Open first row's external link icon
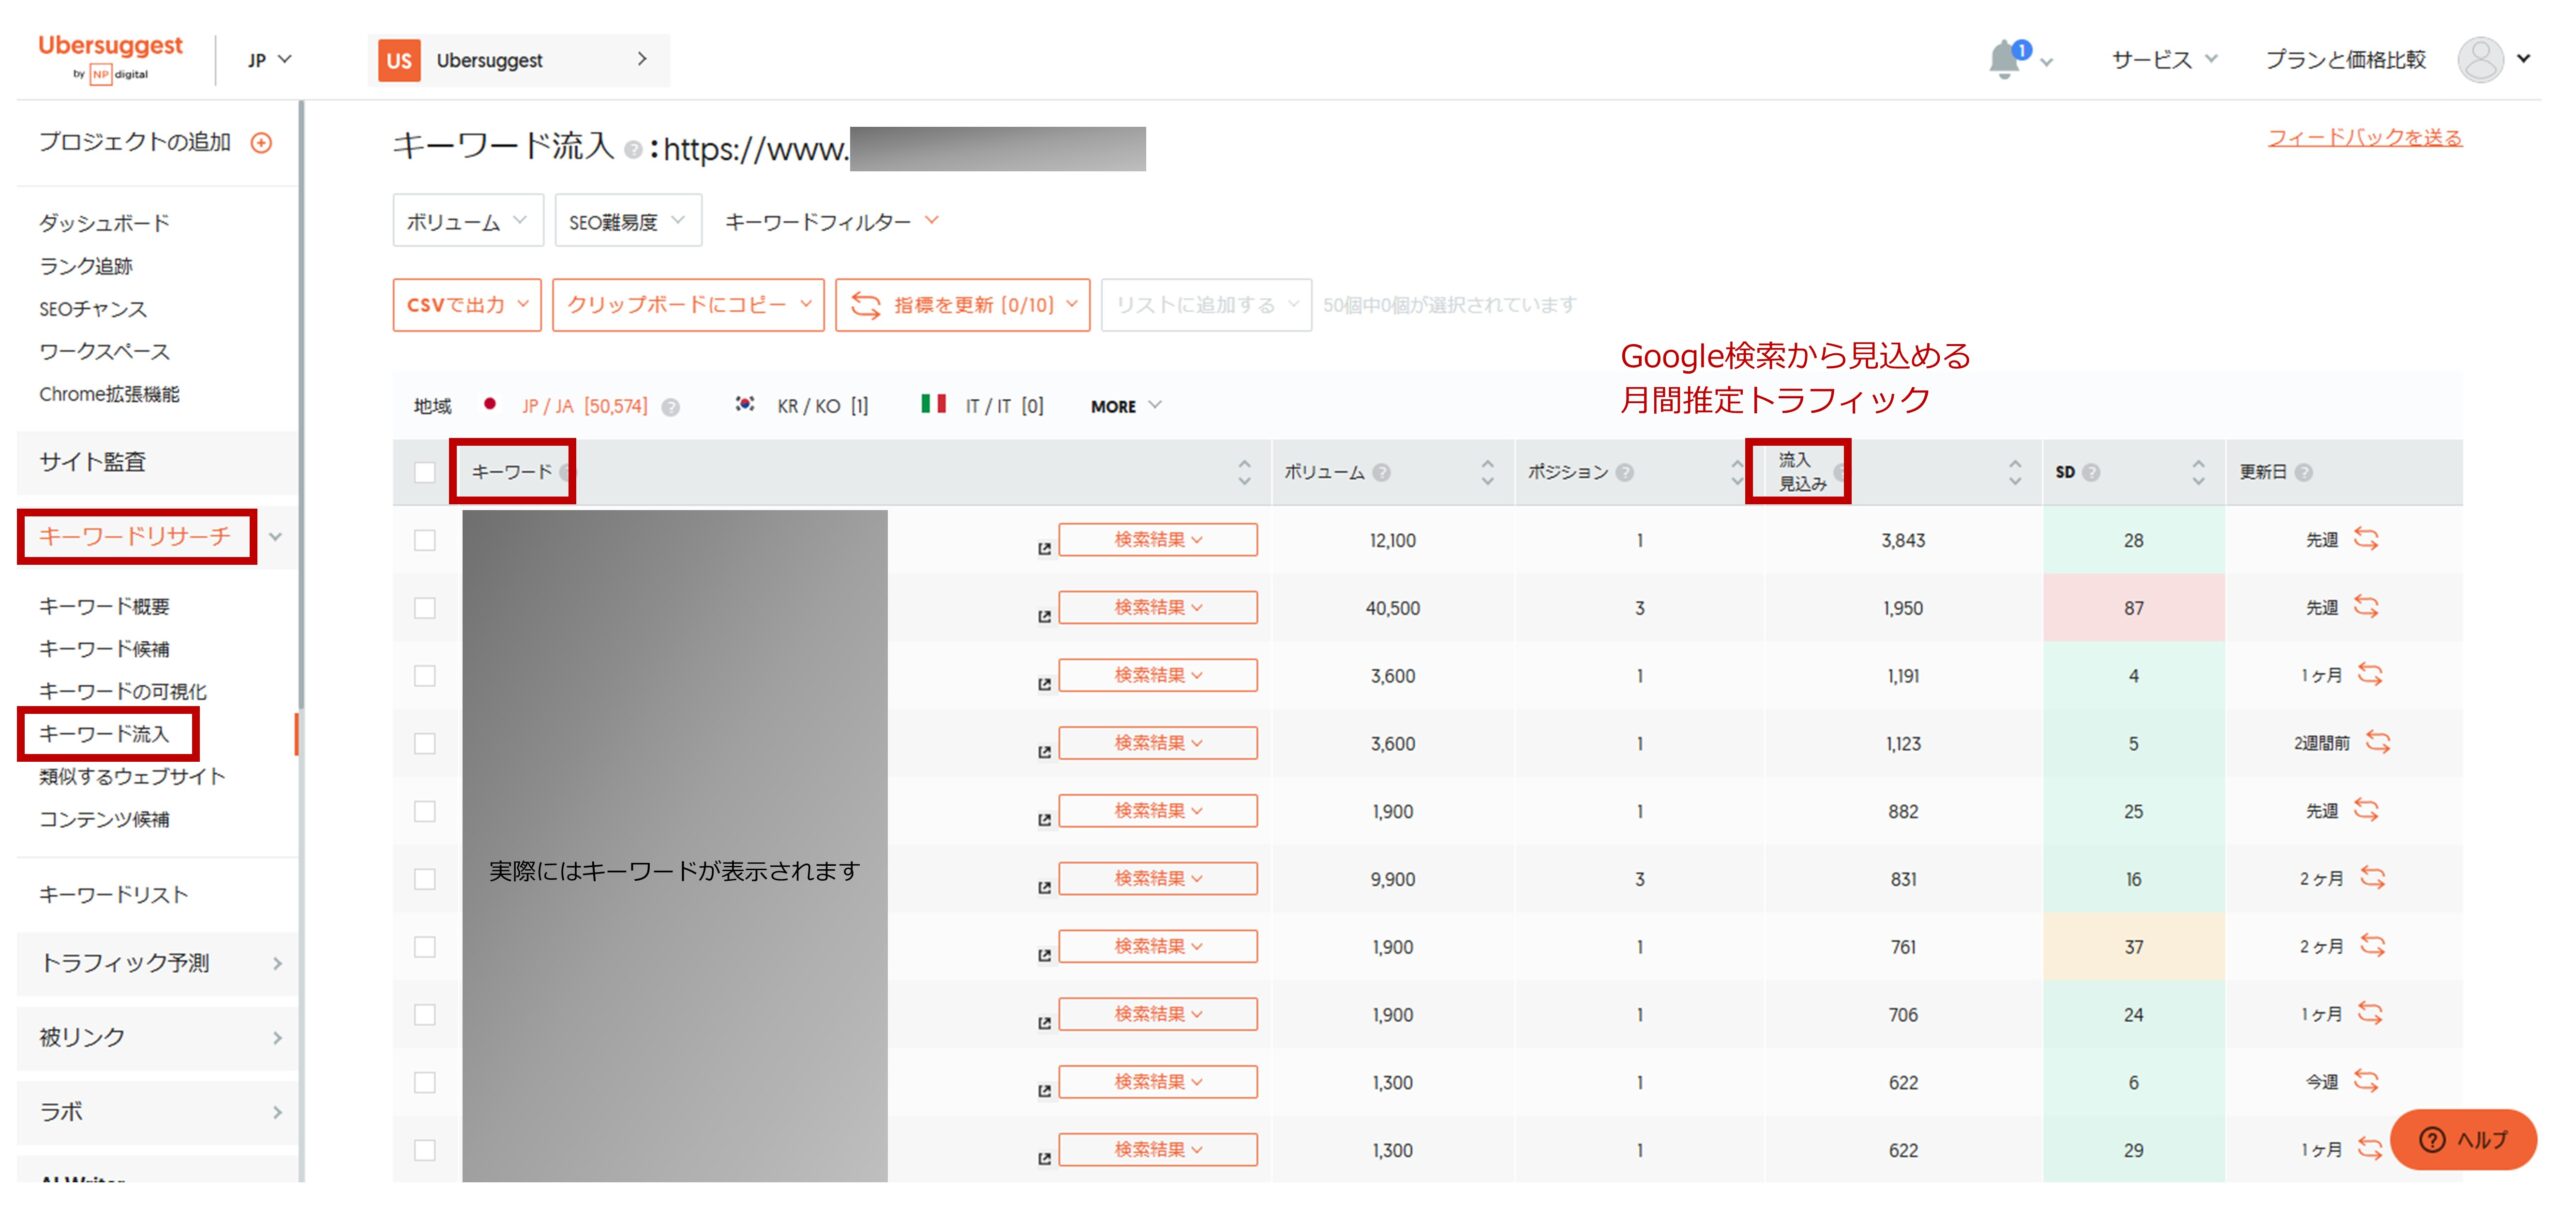This screenshot has height=1207, width=2560. (x=1044, y=548)
